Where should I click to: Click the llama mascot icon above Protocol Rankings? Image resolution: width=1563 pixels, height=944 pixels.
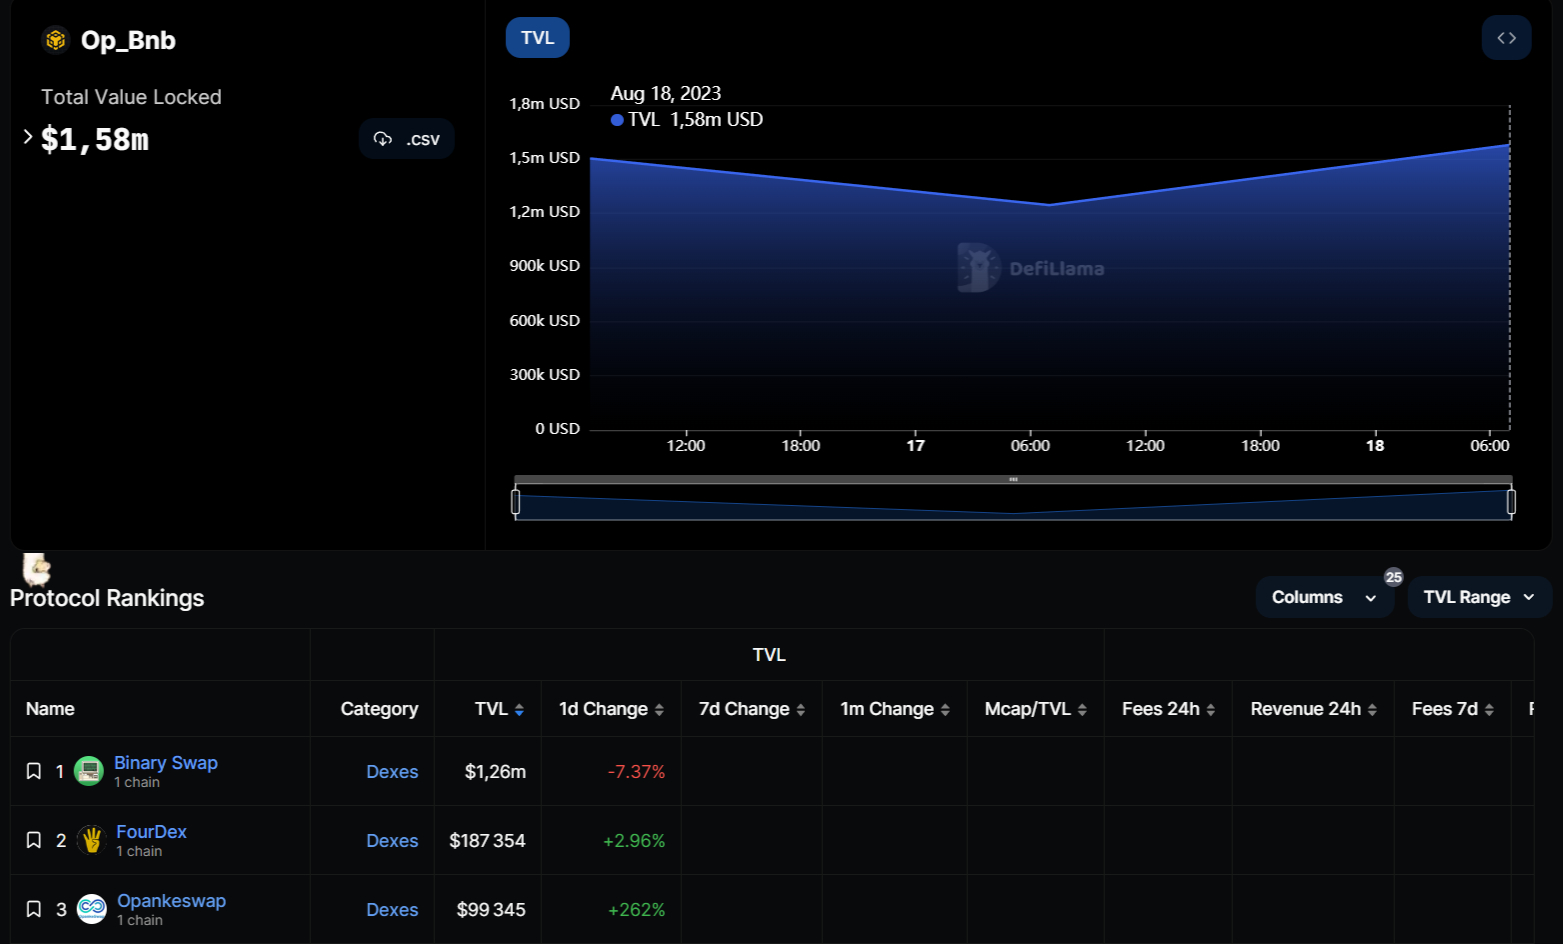[36, 568]
